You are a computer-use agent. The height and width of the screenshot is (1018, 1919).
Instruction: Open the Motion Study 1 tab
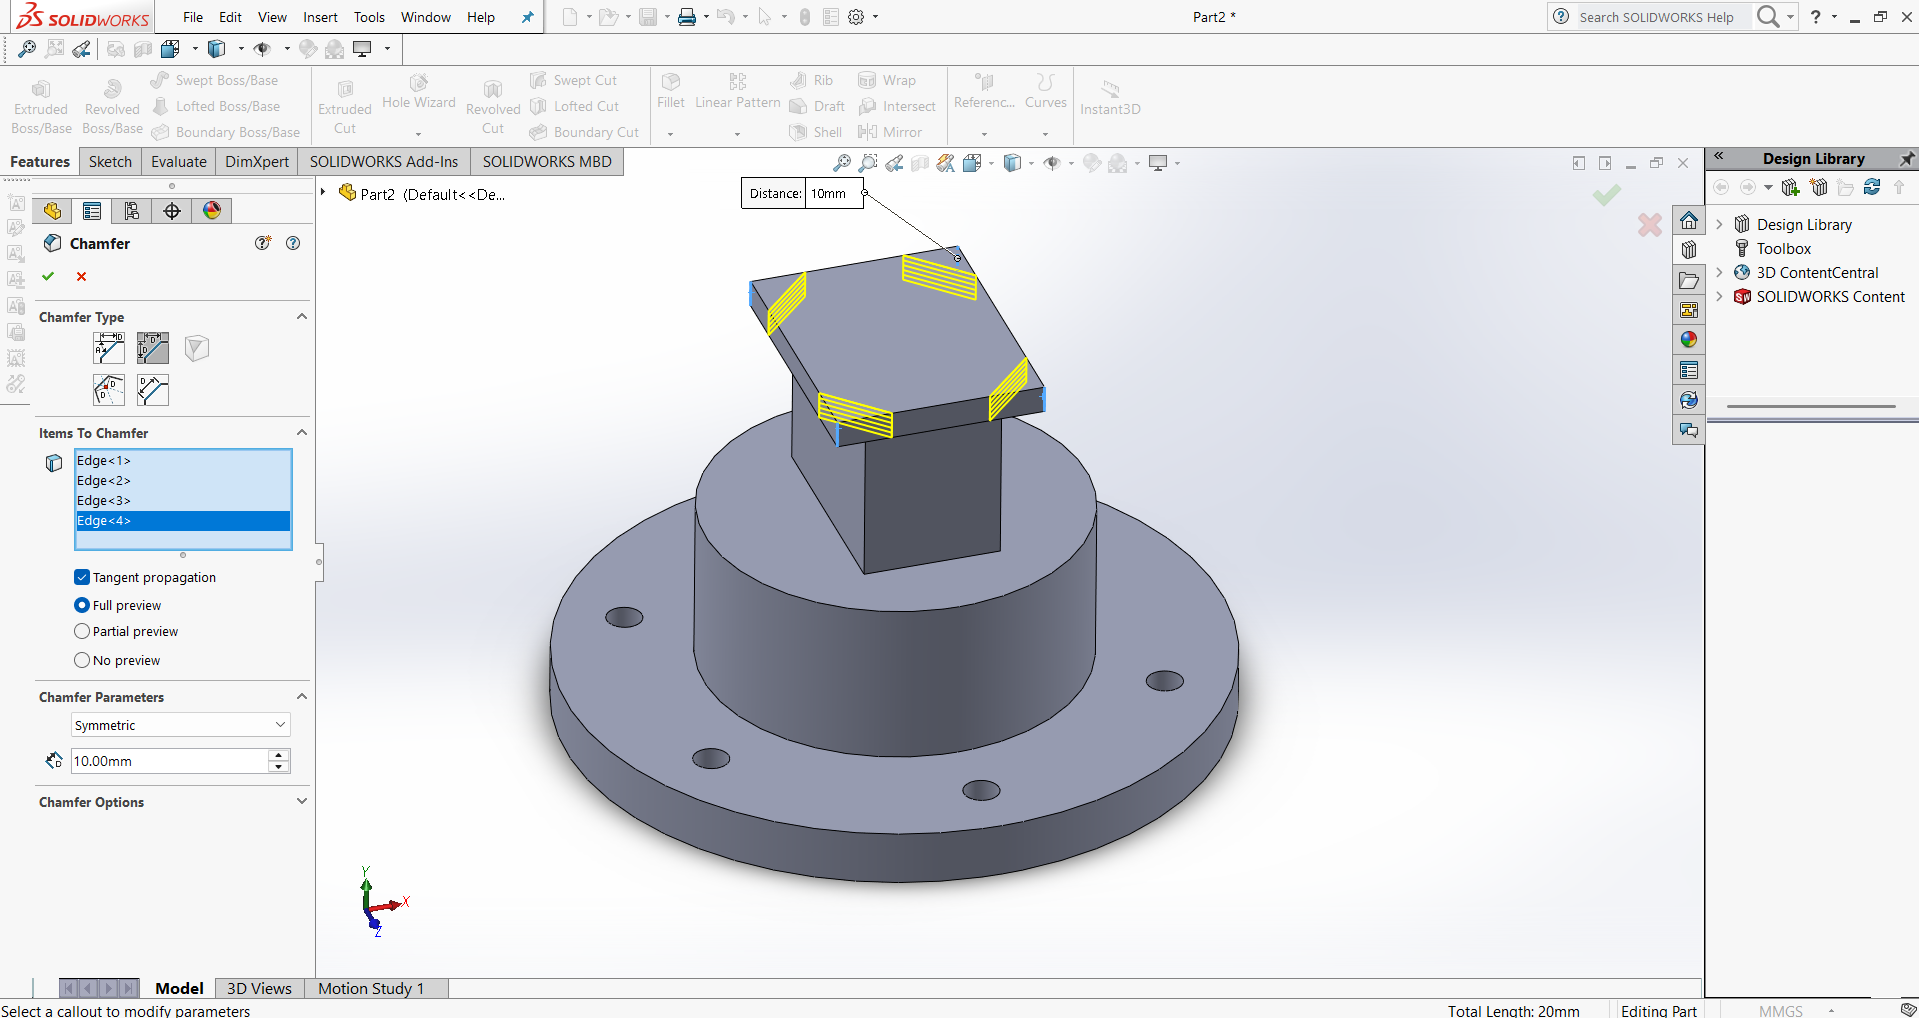[371, 988]
